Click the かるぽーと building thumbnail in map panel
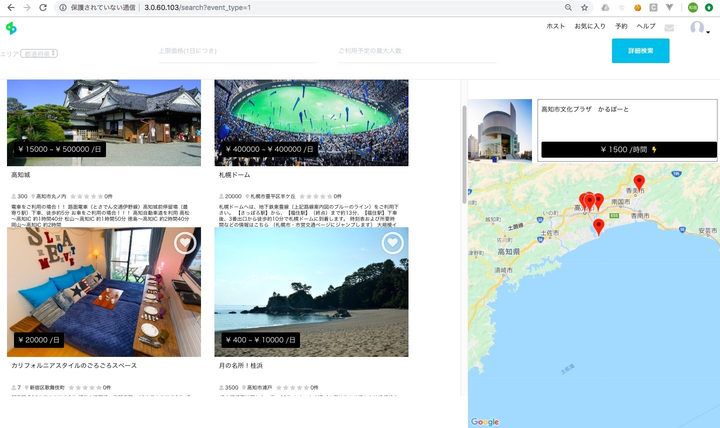The height and width of the screenshot is (428, 720). (500, 130)
